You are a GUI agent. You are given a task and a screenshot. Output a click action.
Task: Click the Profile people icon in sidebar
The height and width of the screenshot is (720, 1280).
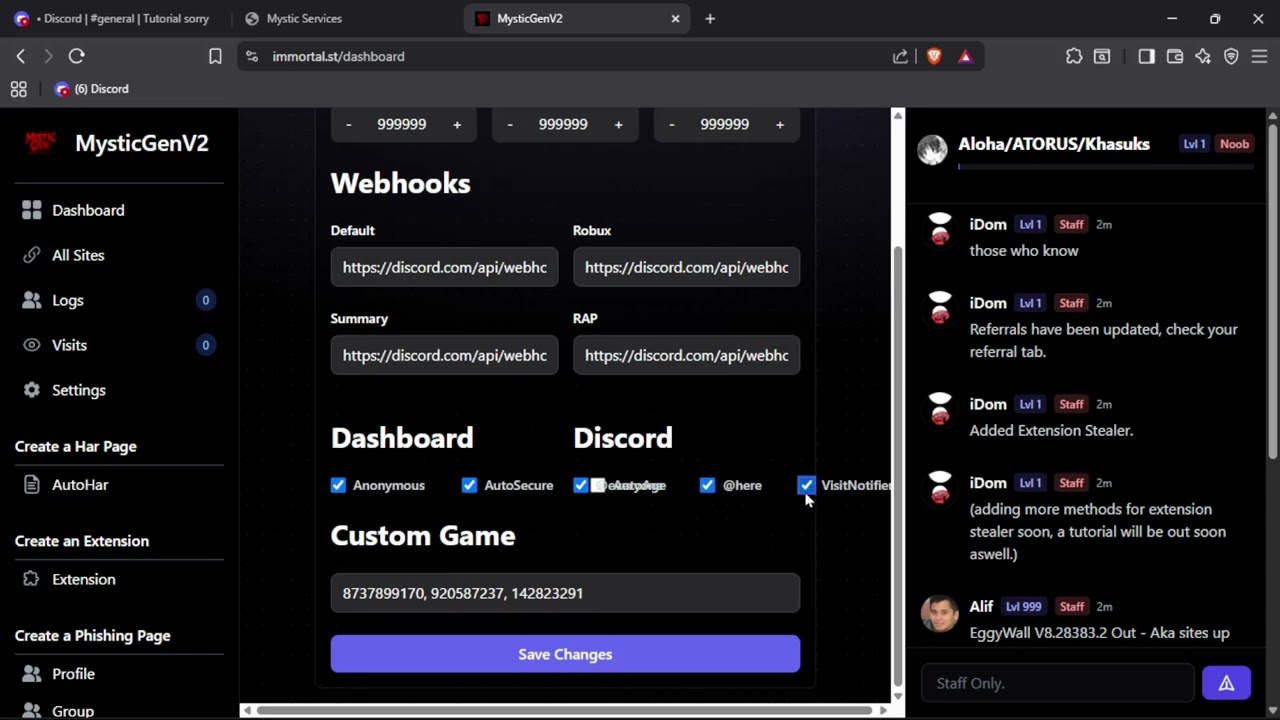32,674
